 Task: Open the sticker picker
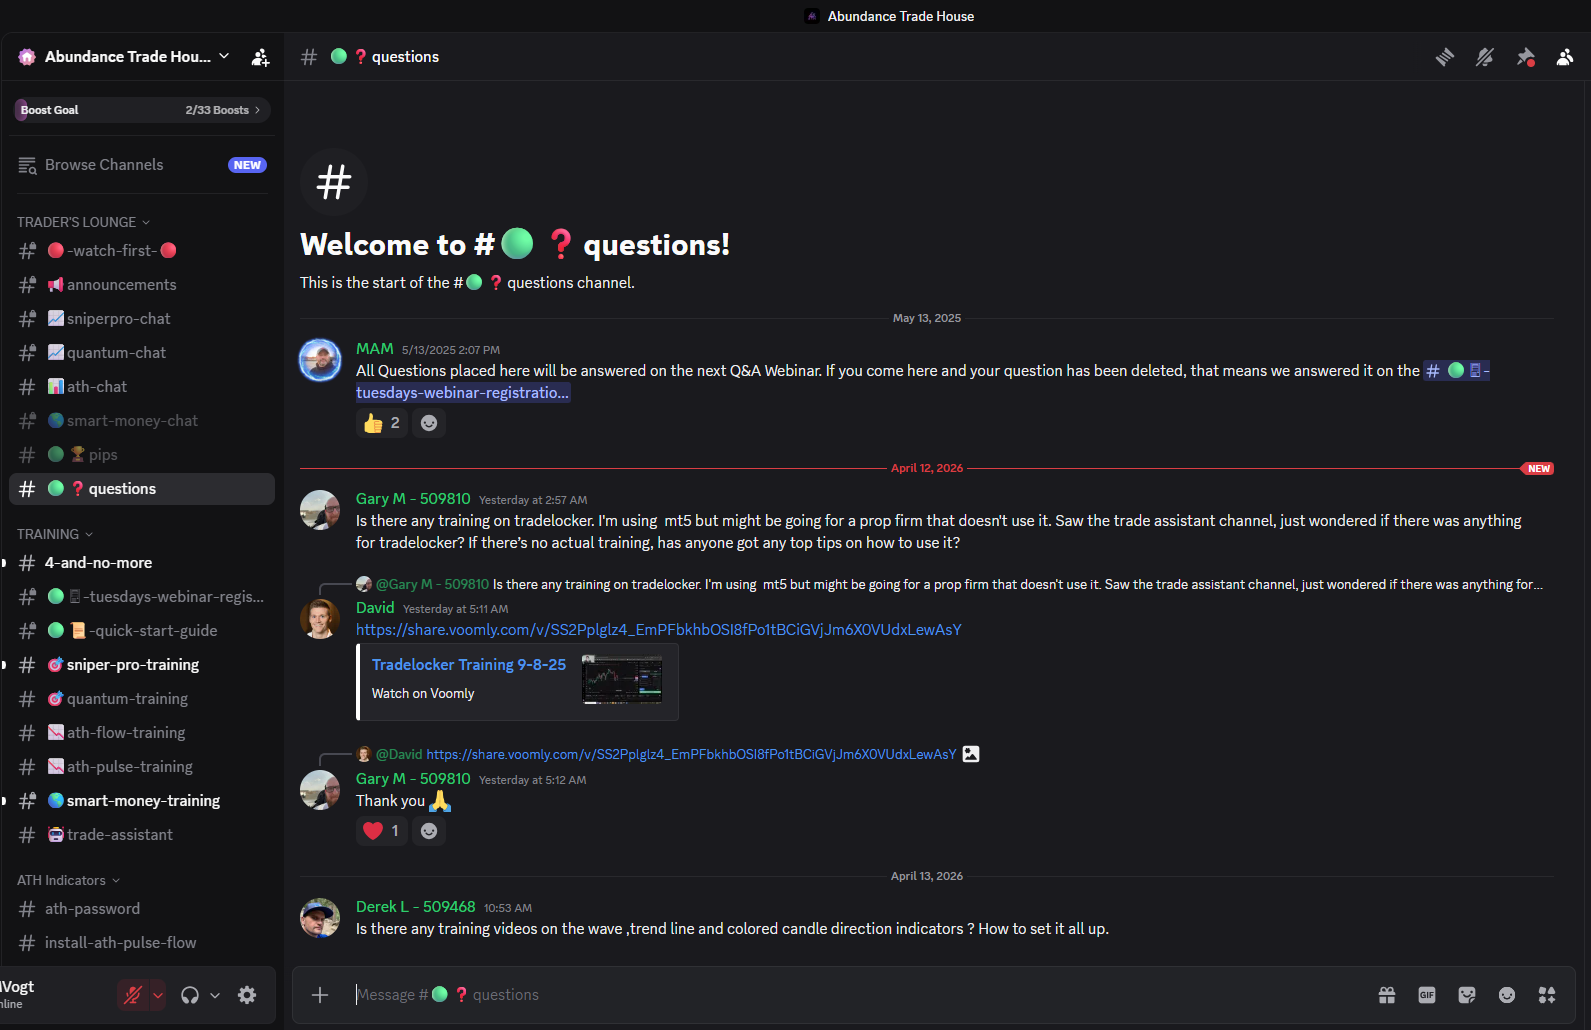pyautogui.click(x=1467, y=994)
